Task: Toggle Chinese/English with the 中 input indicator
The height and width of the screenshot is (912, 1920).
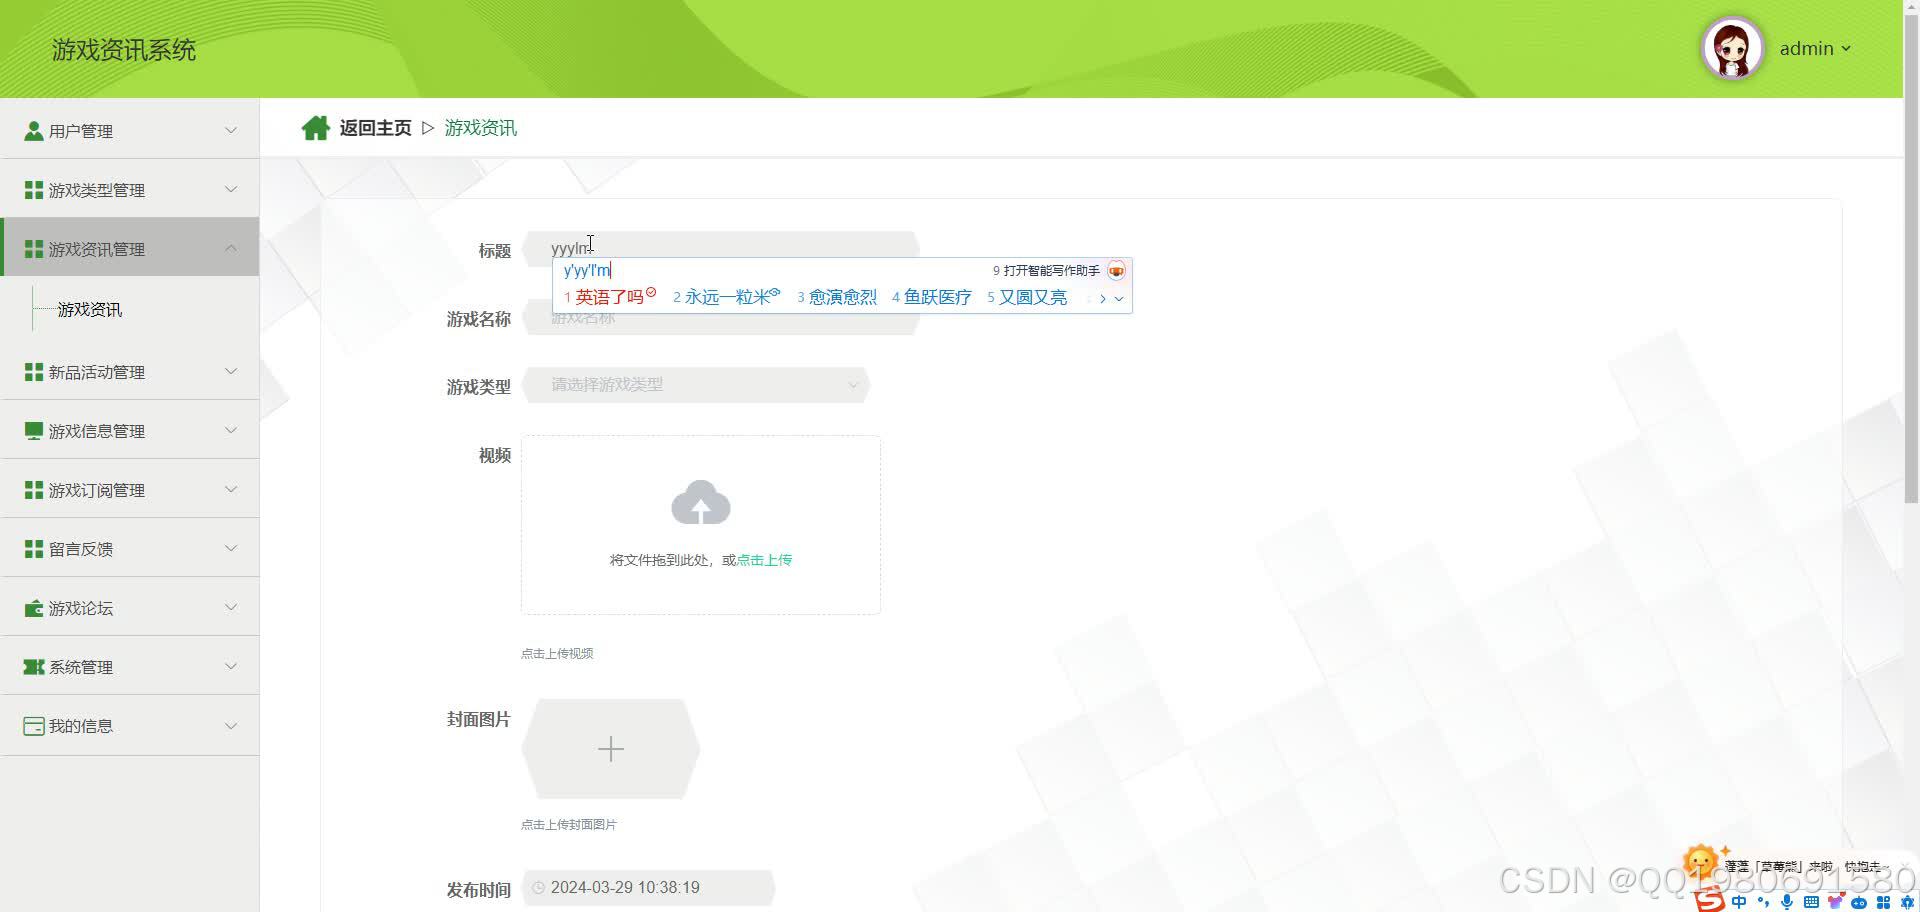Action: 1738,901
